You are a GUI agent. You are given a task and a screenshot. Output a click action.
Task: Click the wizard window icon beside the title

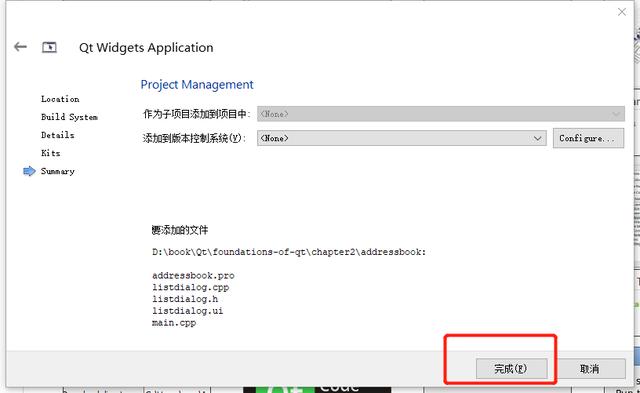(x=49, y=47)
